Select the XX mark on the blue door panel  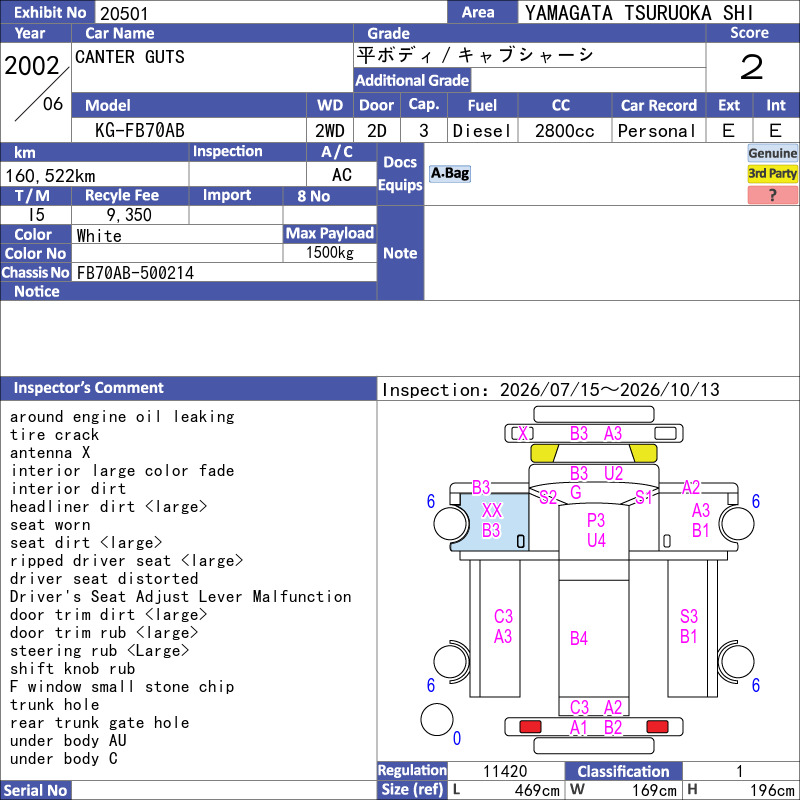point(492,510)
